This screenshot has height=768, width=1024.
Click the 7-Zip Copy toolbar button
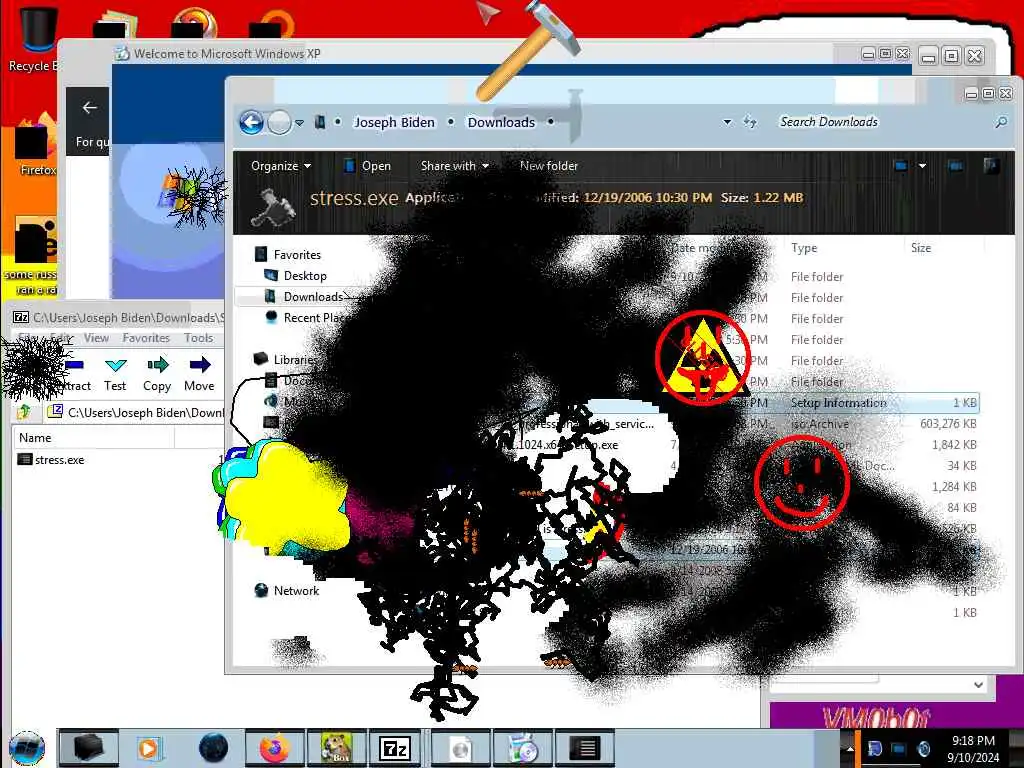point(157,374)
